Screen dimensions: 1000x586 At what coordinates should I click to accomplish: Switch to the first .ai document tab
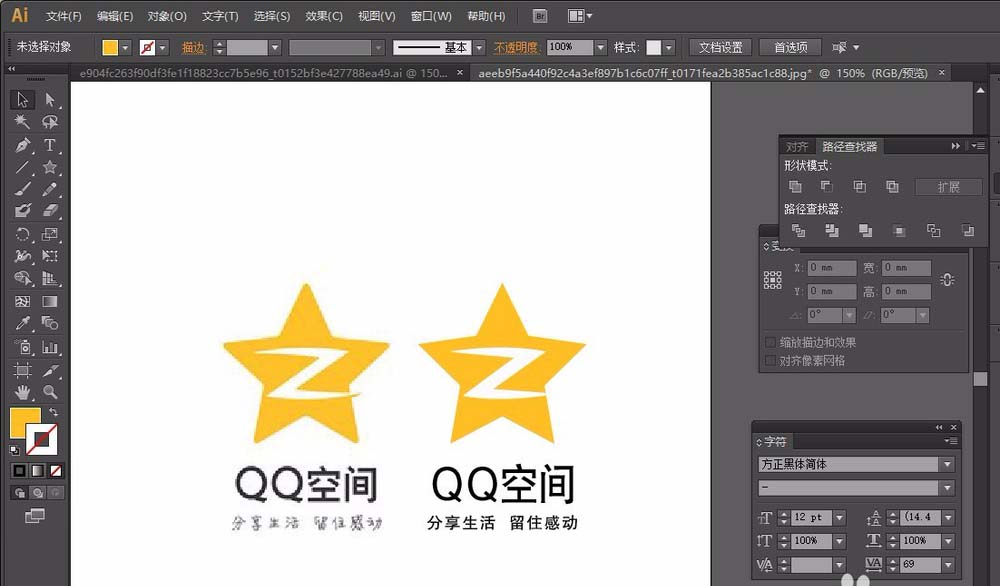pyautogui.click(x=263, y=73)
